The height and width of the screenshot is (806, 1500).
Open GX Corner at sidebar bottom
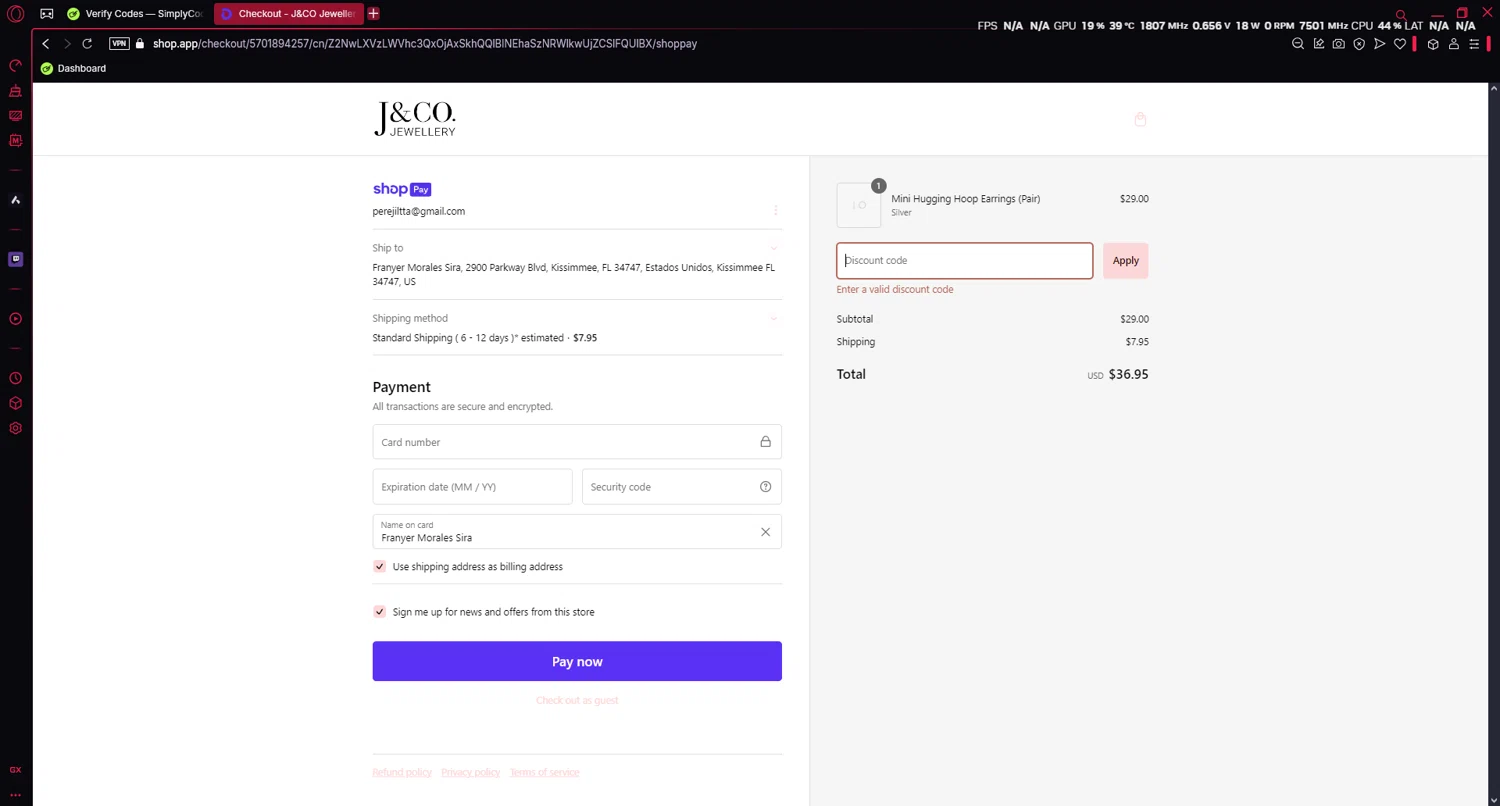coord(15,770)
